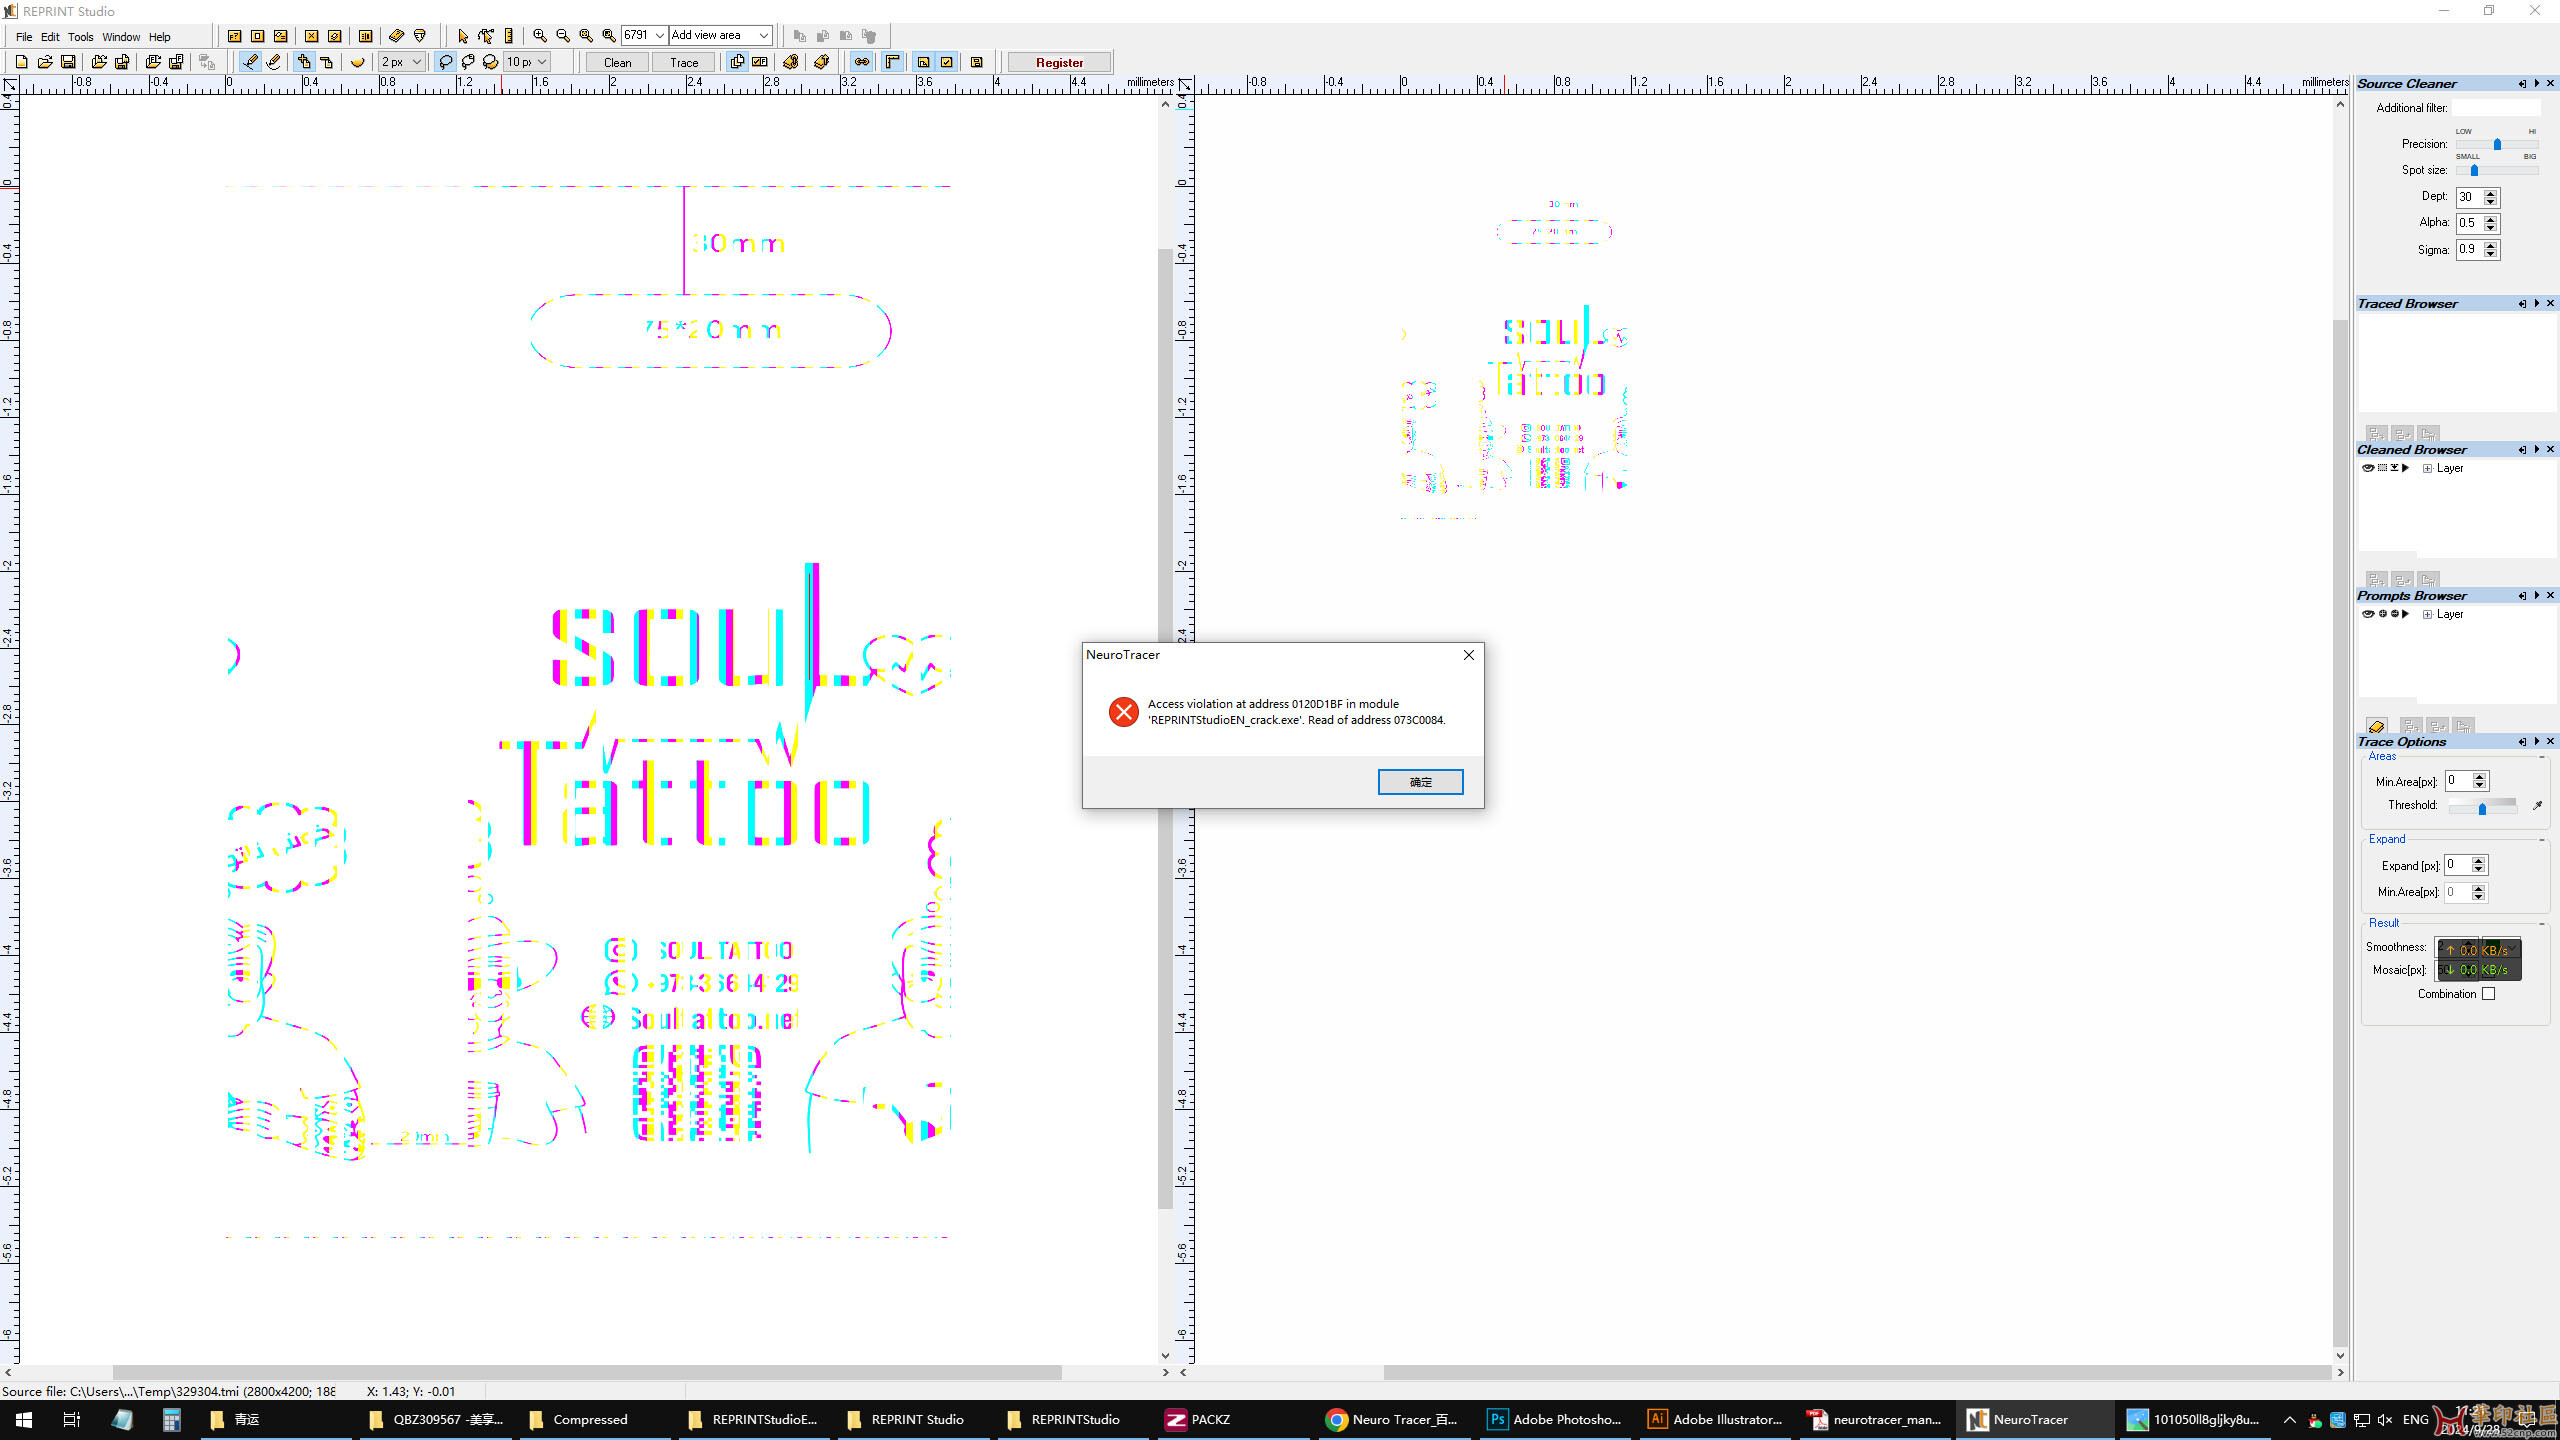Click the Spot size slider handle
Image resolution: width=2560 pixels, height=1440 pixels.
coord(2474,170)
